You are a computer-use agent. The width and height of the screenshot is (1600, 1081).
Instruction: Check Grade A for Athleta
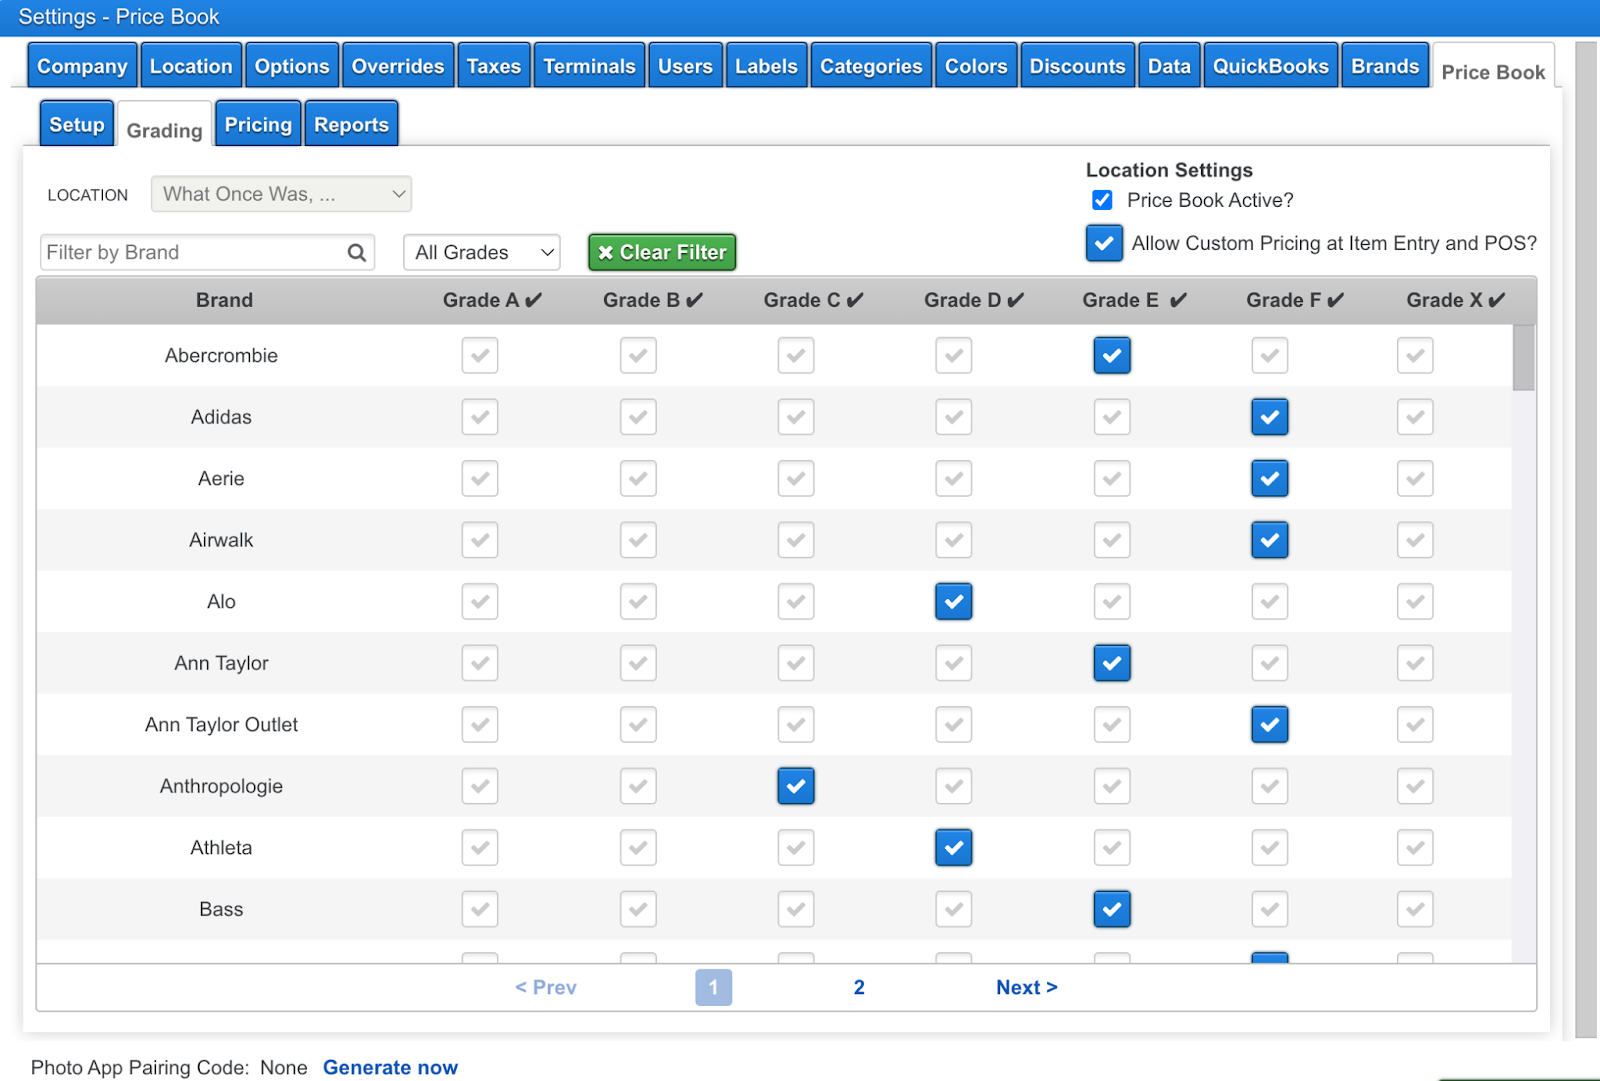(480, 848)
